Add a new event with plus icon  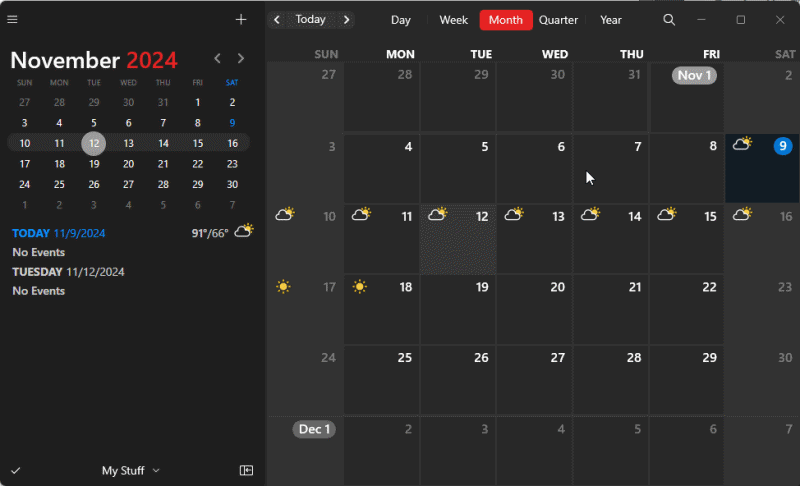point(241,19)
